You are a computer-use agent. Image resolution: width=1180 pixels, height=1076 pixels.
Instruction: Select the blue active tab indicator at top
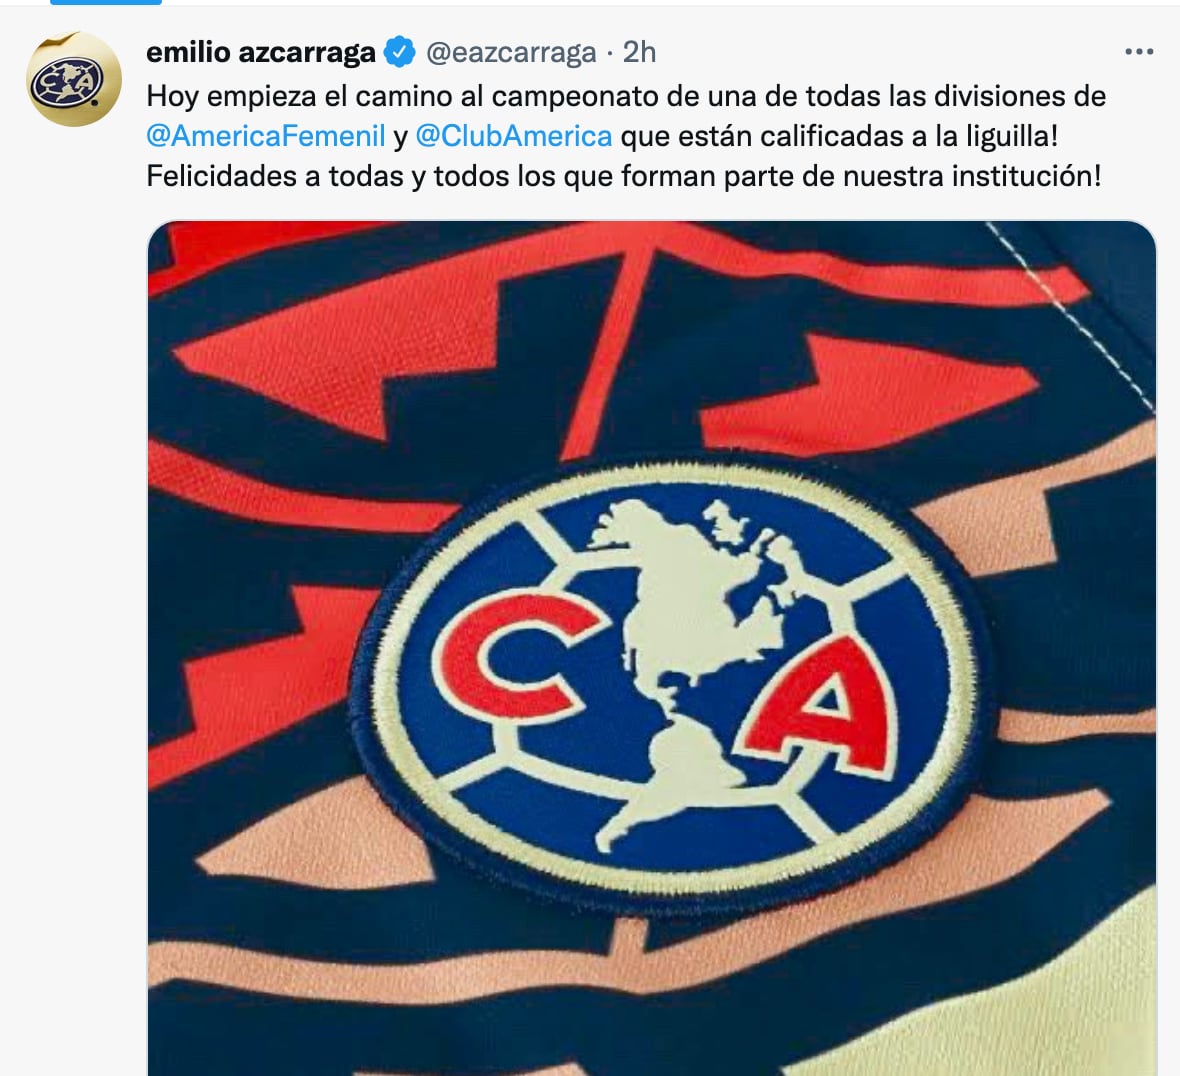coord(106,2)
